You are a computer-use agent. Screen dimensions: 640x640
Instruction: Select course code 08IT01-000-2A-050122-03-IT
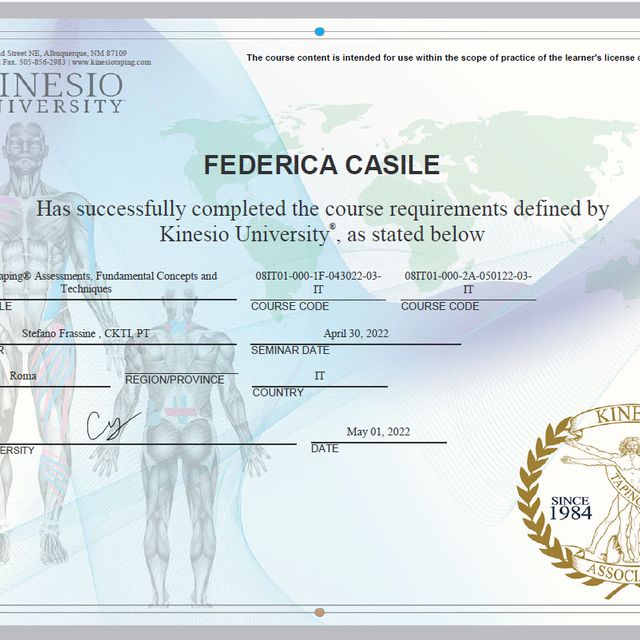(468, 282)
